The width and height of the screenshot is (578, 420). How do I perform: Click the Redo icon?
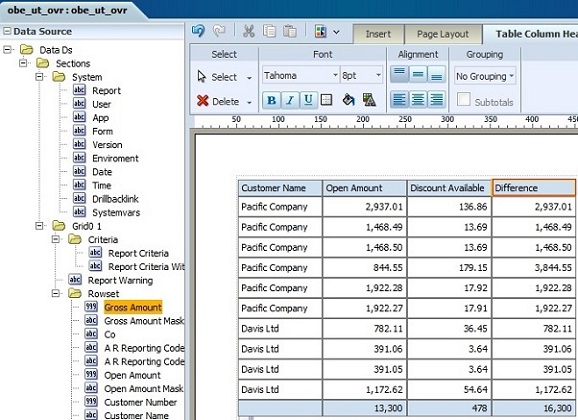pos(219,31)
